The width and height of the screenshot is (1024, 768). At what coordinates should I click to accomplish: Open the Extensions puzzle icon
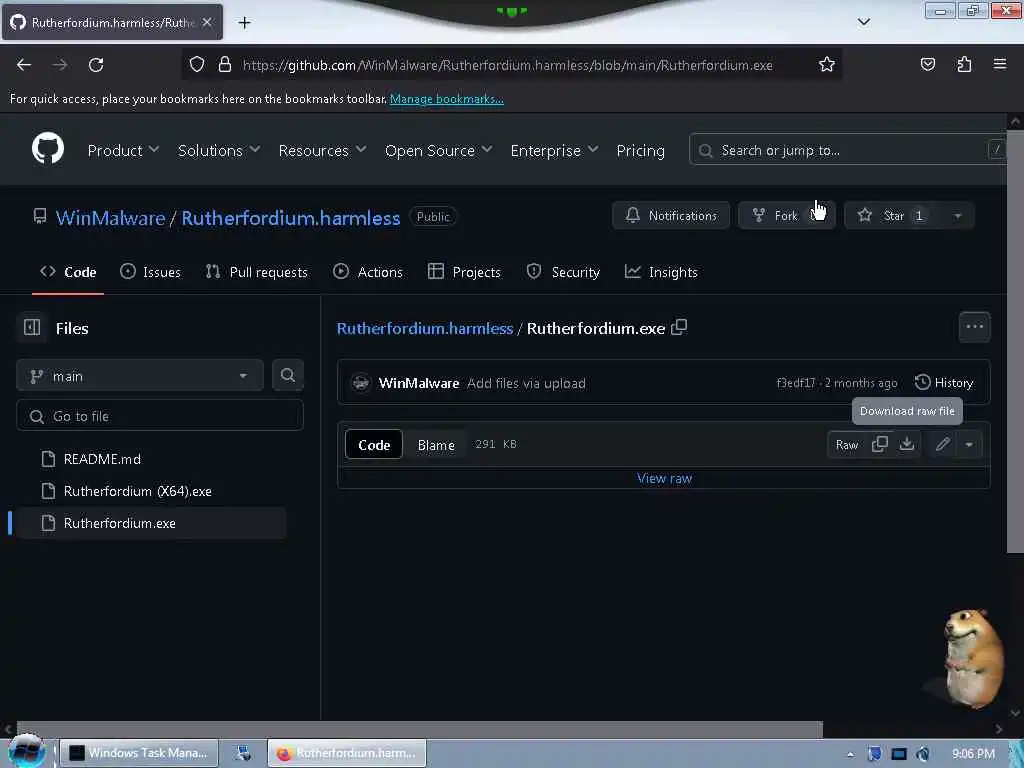point(964,65)
